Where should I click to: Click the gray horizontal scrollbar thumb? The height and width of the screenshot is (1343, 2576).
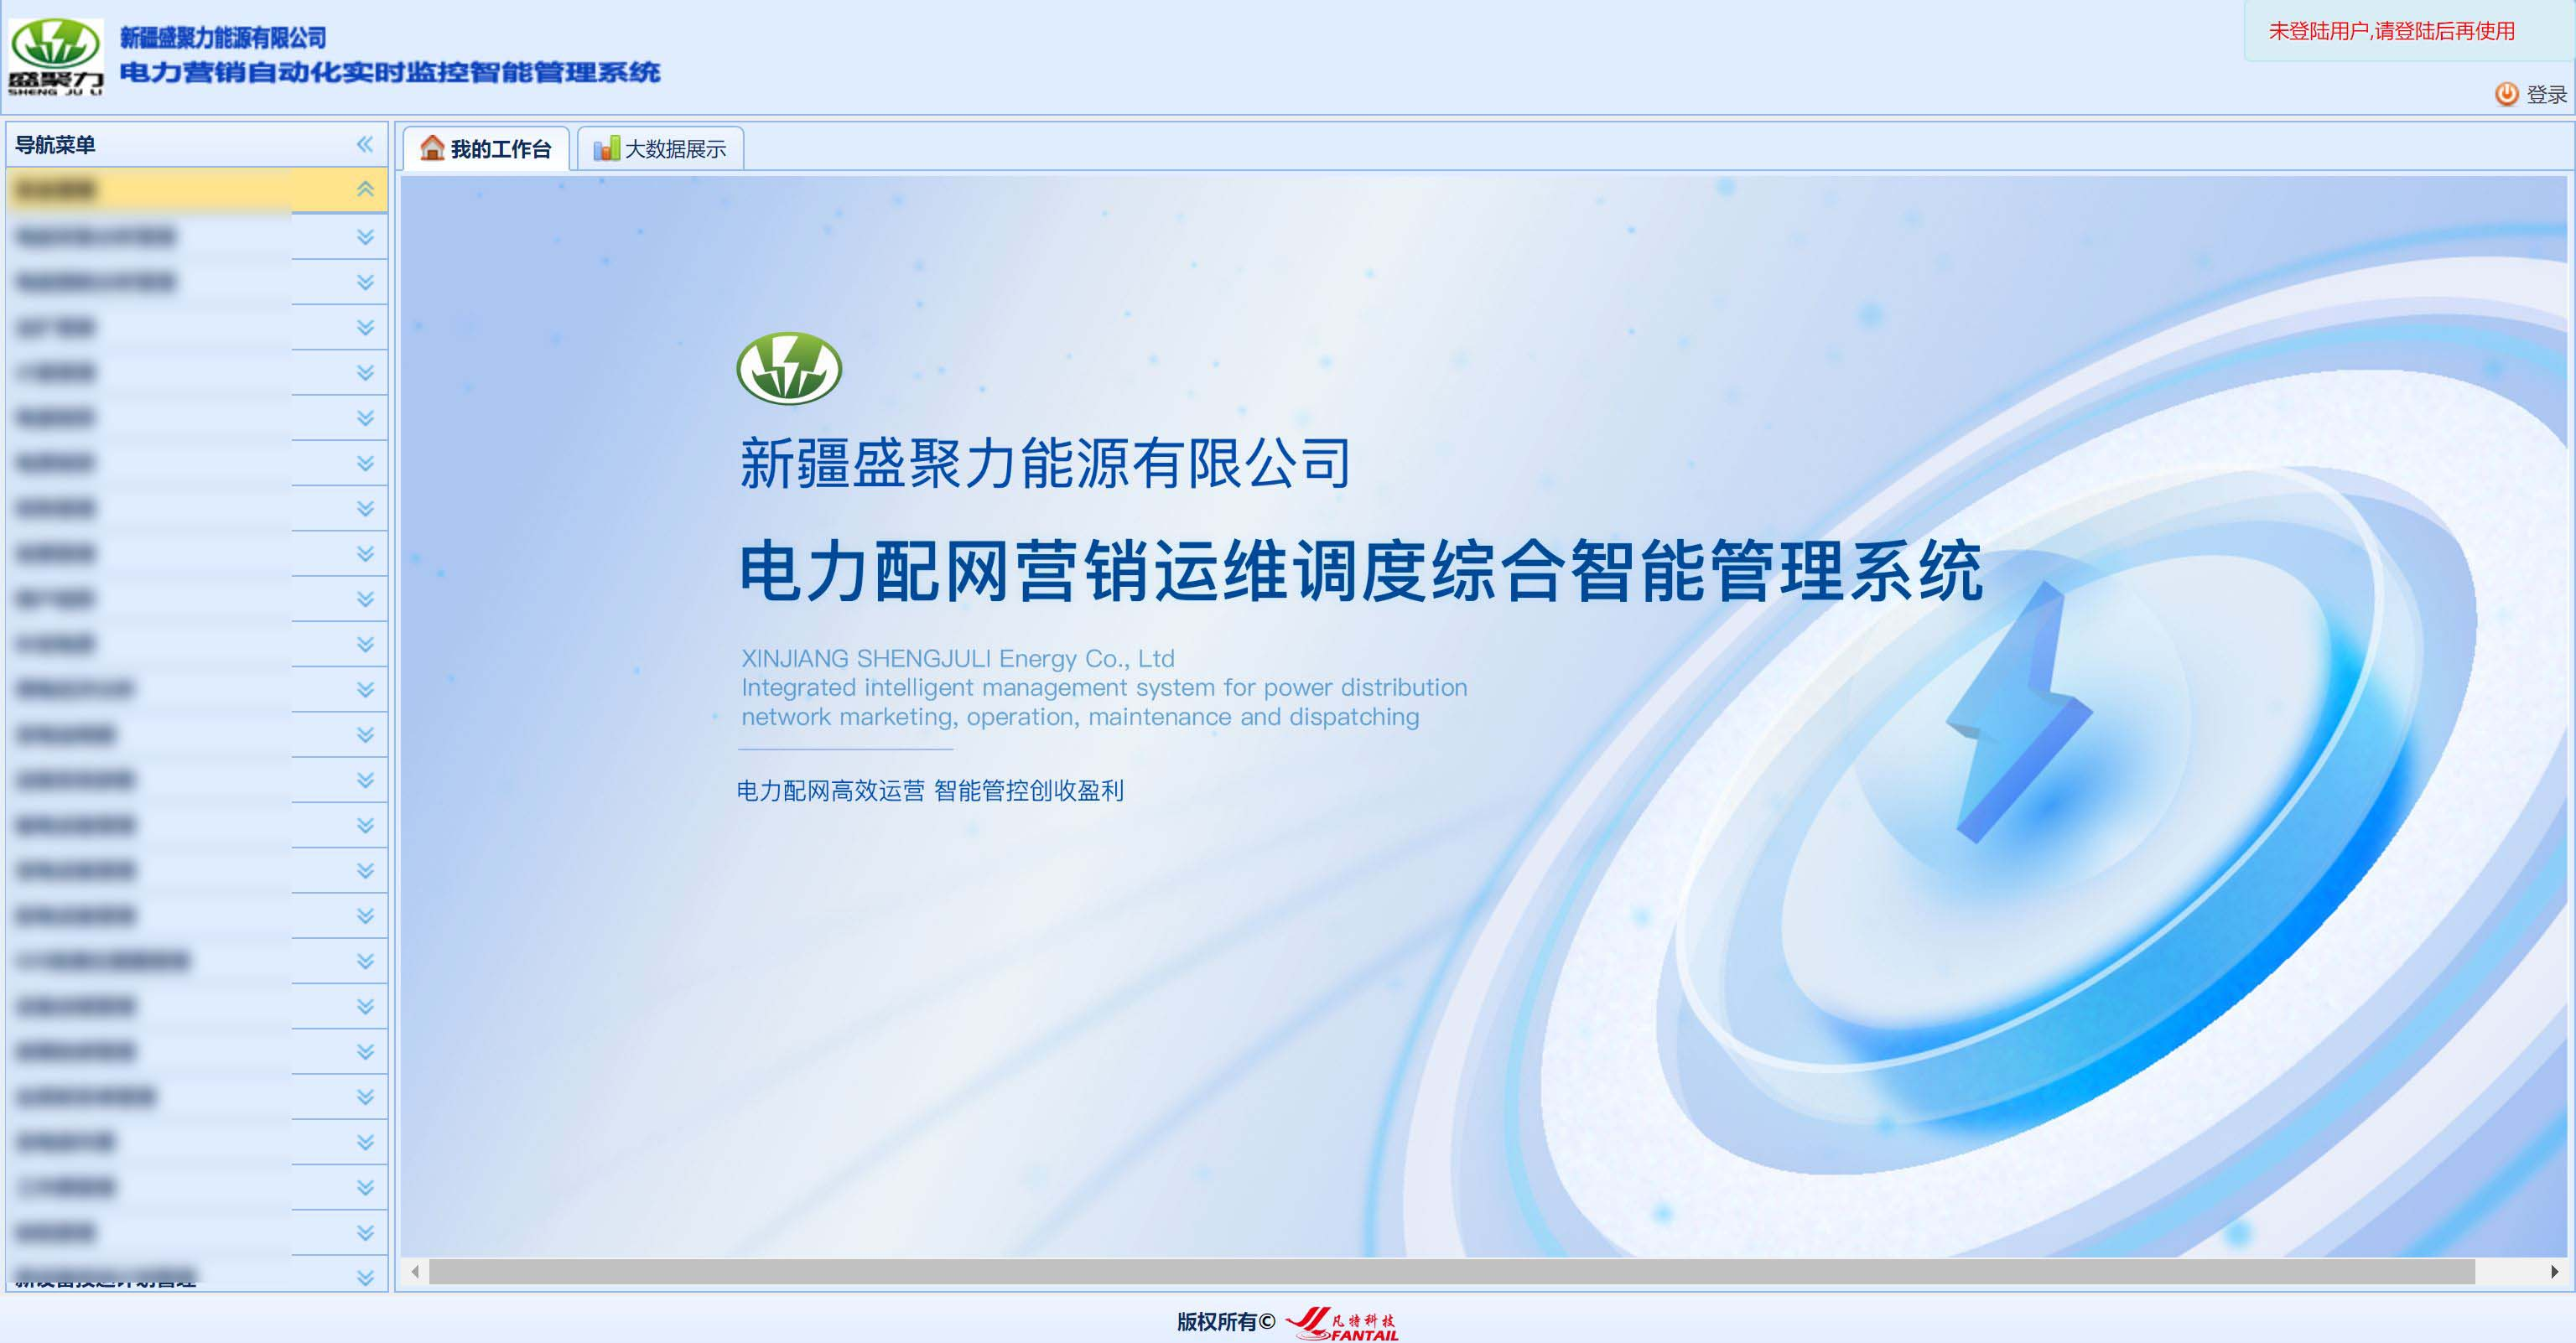[x=1452, y=1271]
